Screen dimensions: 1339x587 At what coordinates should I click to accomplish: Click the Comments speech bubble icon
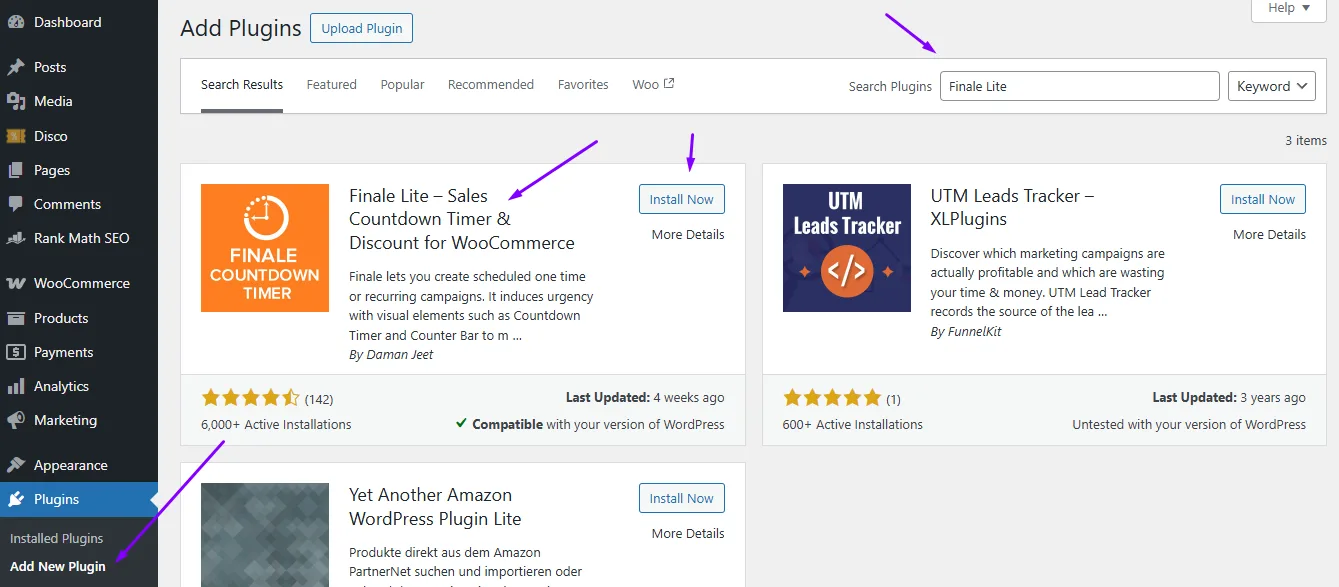[x=16, y=204]
